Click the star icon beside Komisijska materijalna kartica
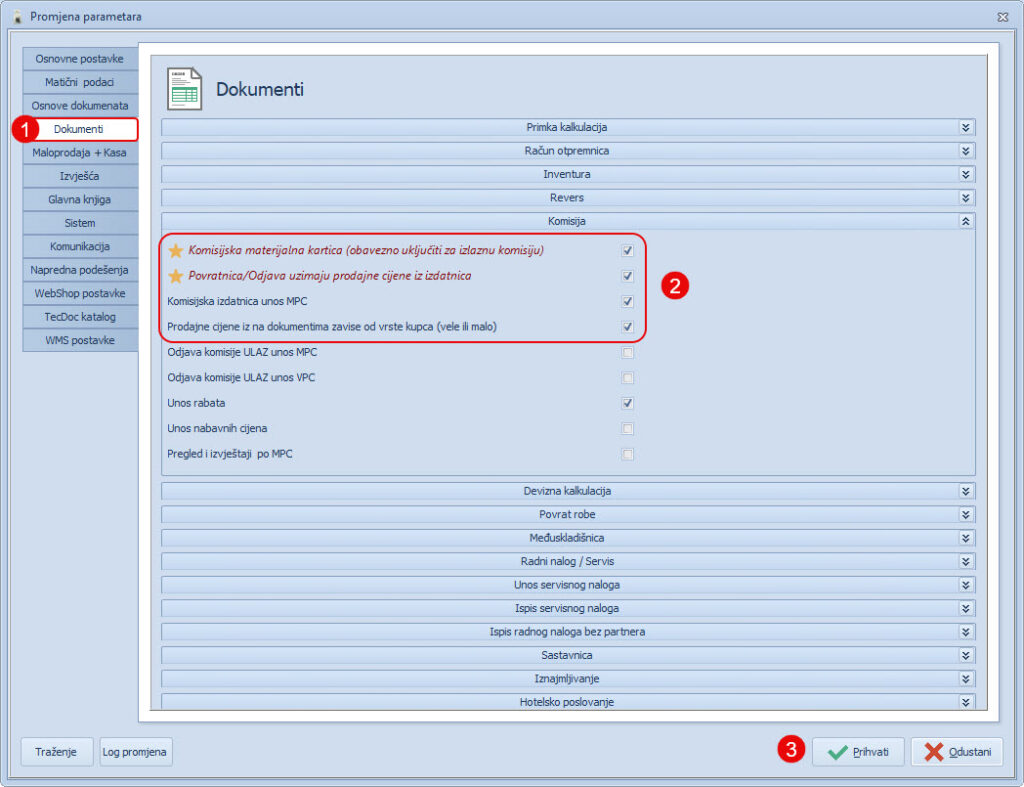 pos(176,250)
